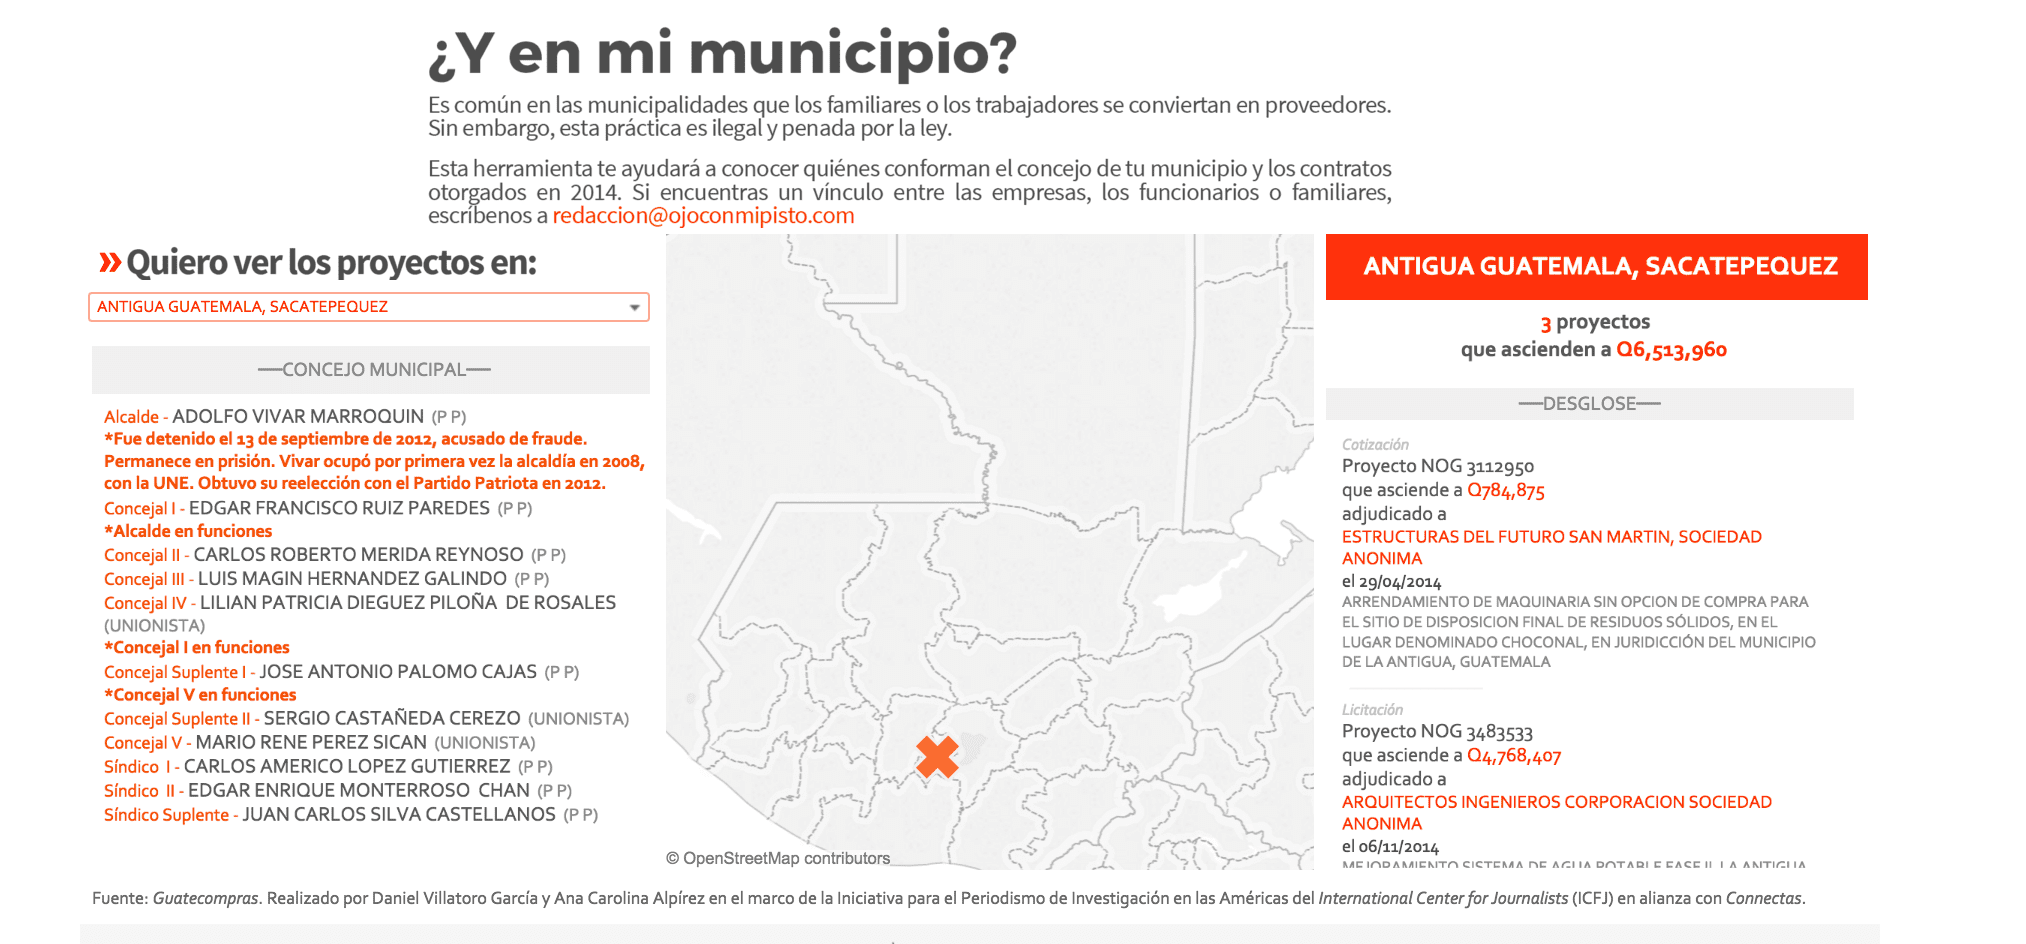Click the orange double-chevron before "Quiero ver"

[x=110, y=263]
